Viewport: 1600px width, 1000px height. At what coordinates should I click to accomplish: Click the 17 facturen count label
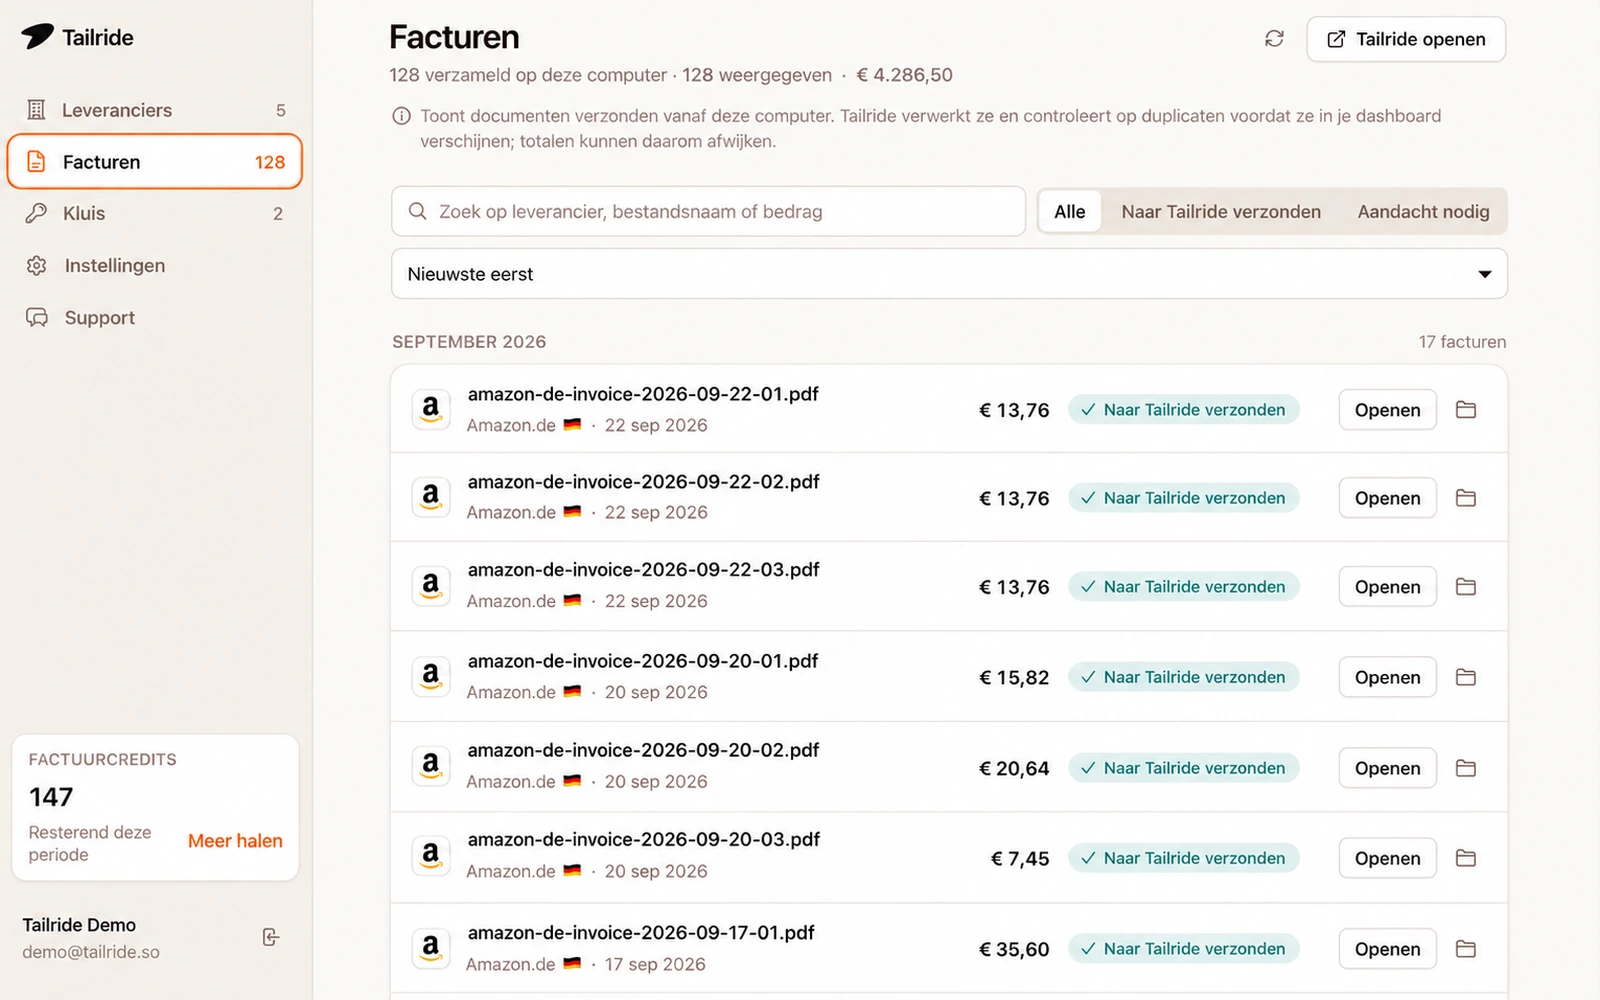point(1462,342)
